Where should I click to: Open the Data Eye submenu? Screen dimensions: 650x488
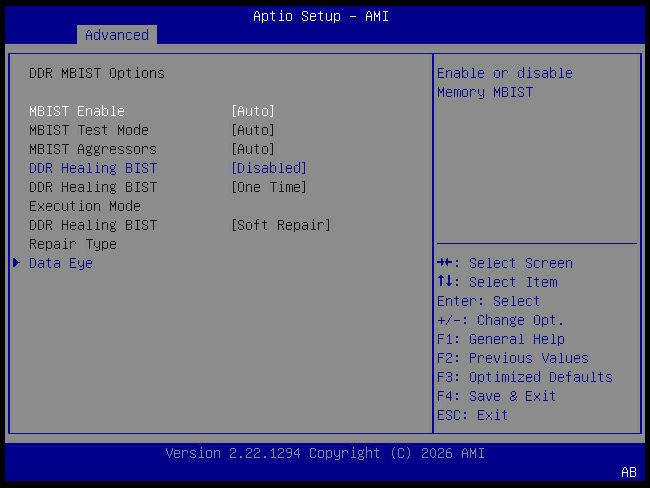(61, 263)
